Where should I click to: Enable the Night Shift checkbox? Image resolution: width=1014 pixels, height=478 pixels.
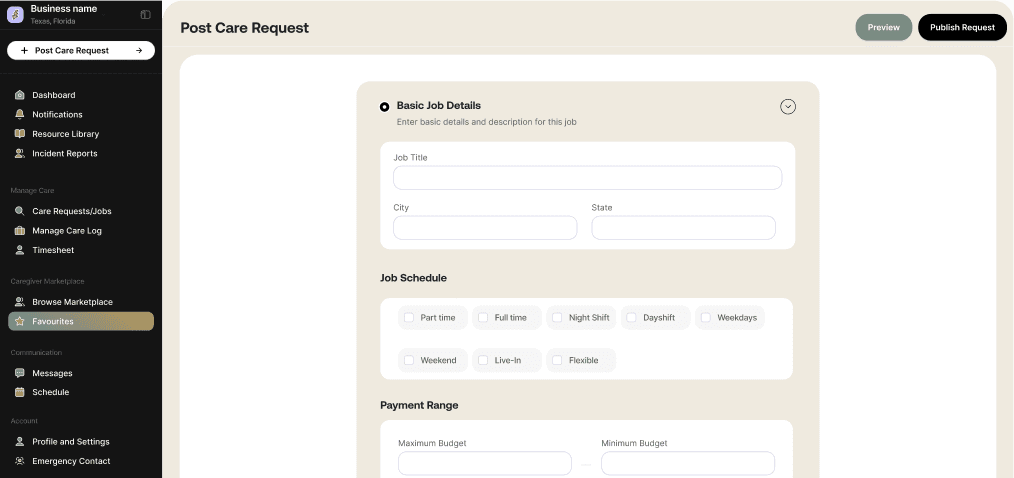[557, 318]
